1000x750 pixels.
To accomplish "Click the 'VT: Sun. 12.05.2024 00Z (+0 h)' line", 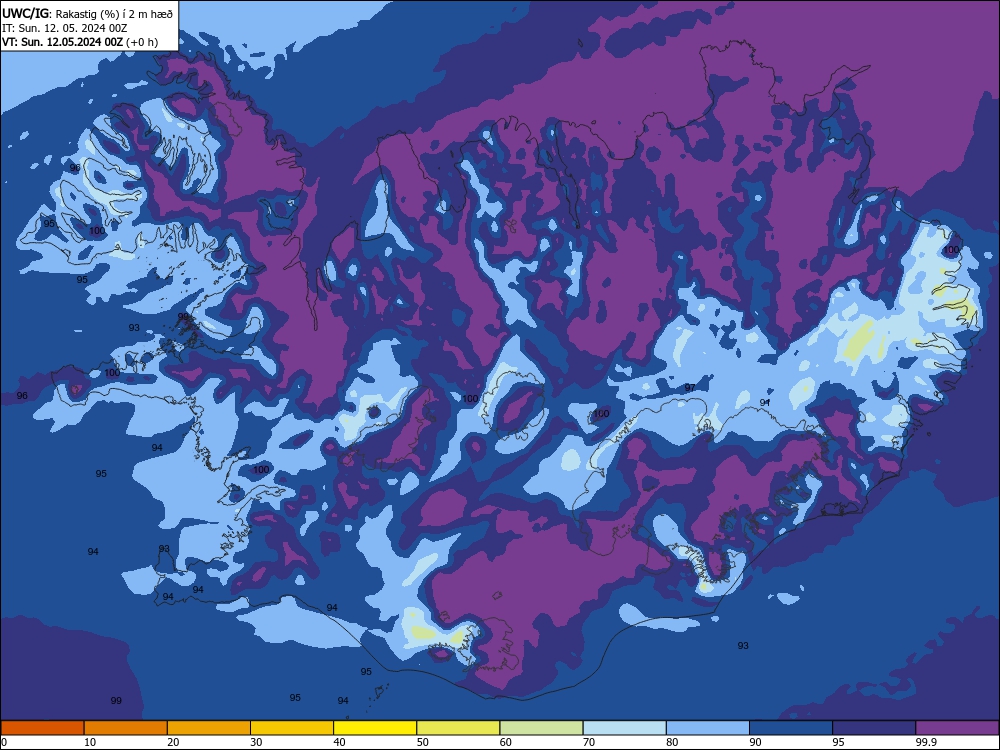I will 80,42.
